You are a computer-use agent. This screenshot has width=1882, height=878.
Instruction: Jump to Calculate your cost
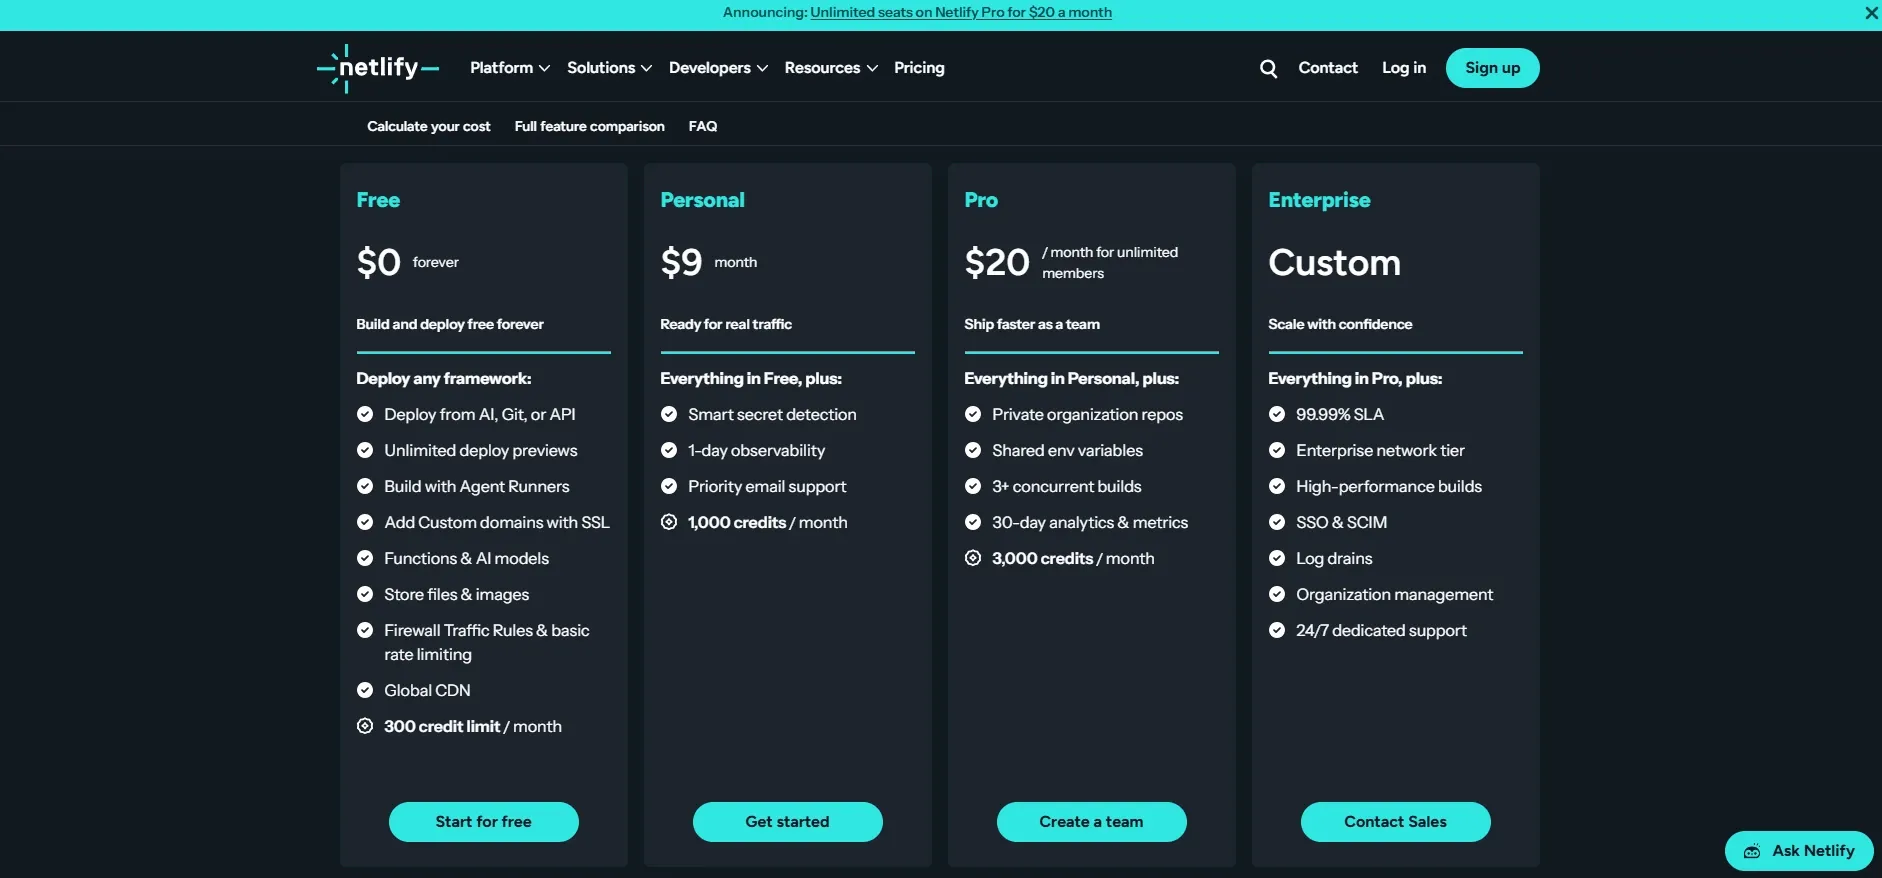428,126
